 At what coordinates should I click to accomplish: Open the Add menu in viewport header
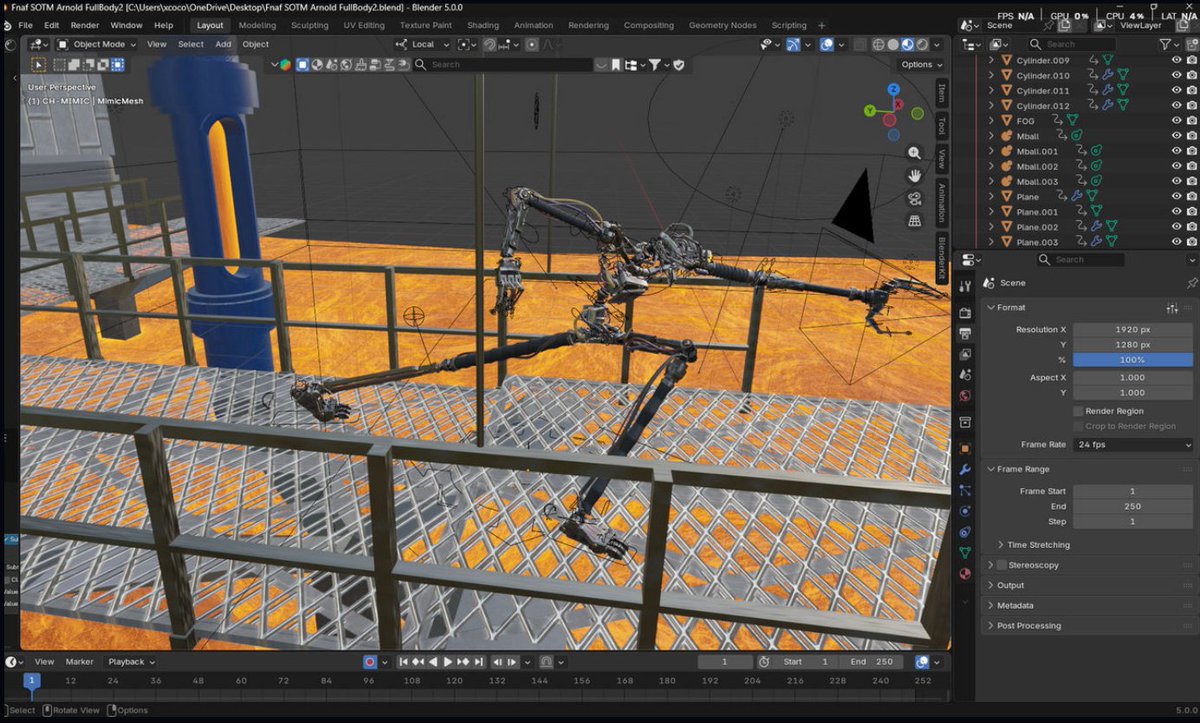[223, 44]
